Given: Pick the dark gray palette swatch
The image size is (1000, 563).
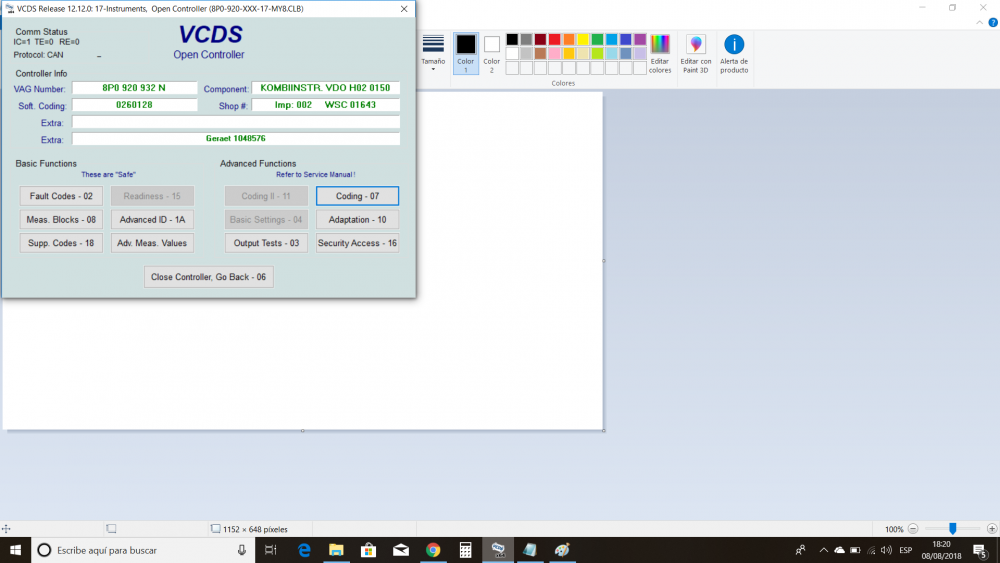Looking at the screenshot, I should tap(526, 40).
